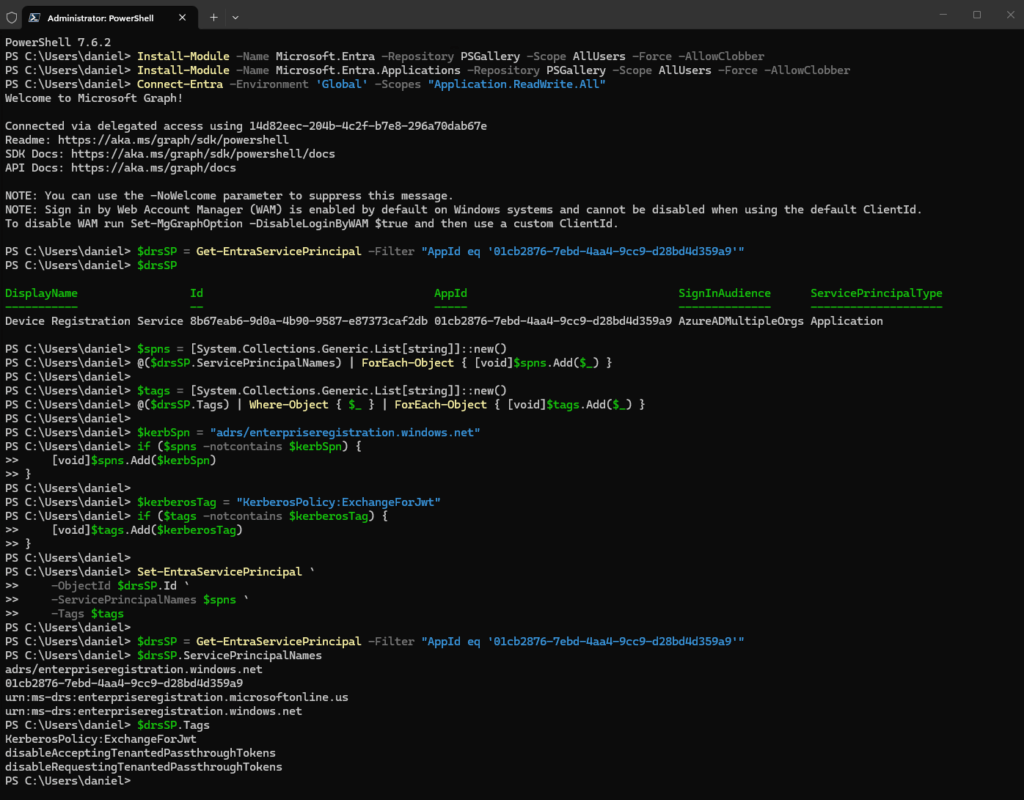Click the 'Welcome to Microsoft Graph!' text

(94, 98)
